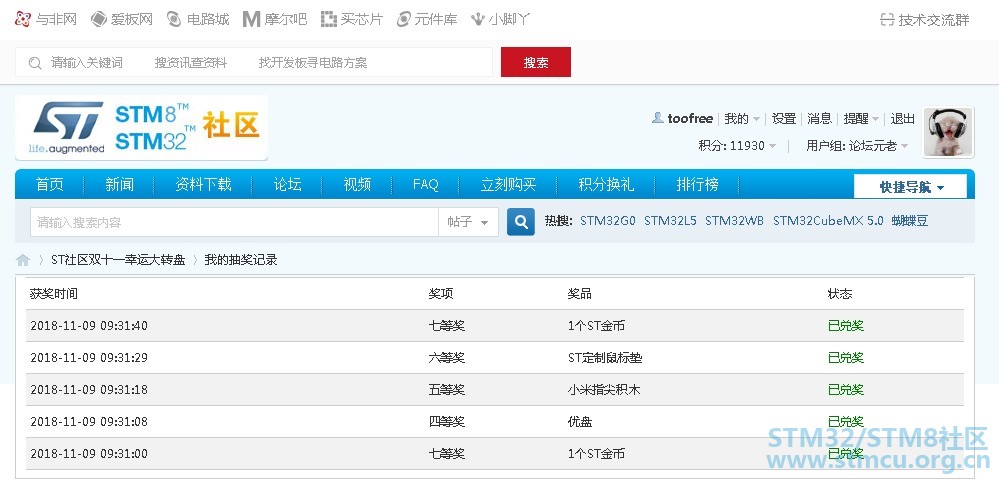Expand the 快捷导航 dropdown
Viewport: 999px width, 483px height.
(x=910, y=187)
